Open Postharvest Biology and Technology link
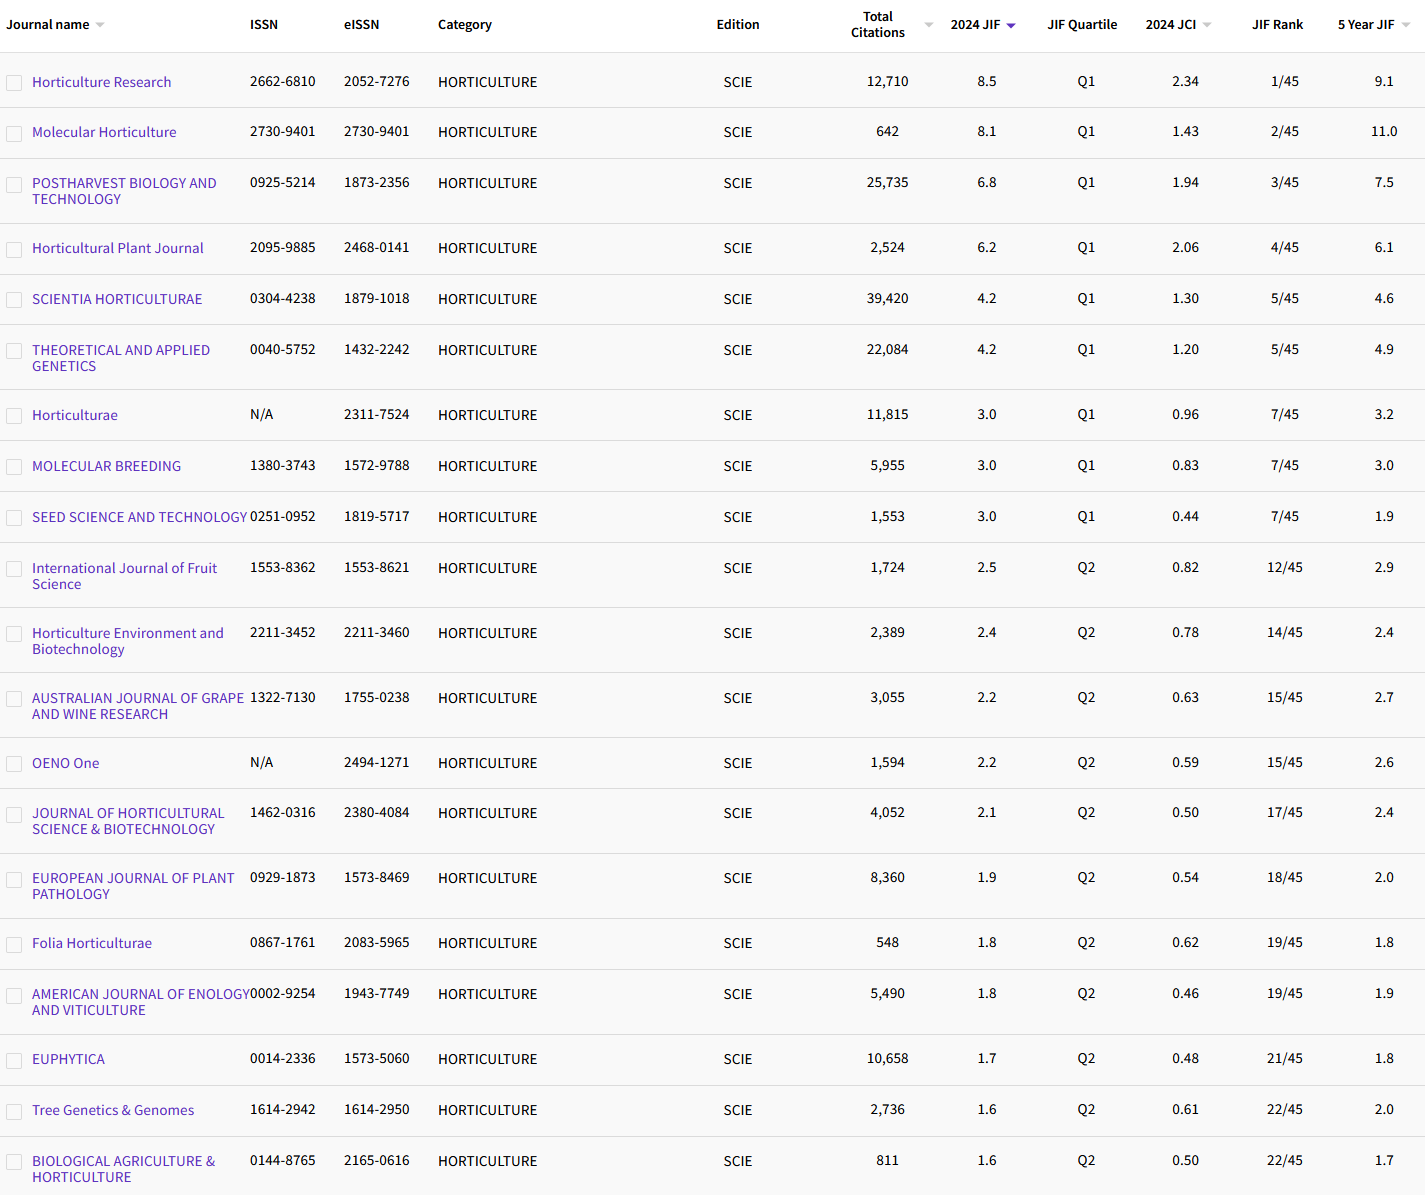 click(x=124, y=191)
